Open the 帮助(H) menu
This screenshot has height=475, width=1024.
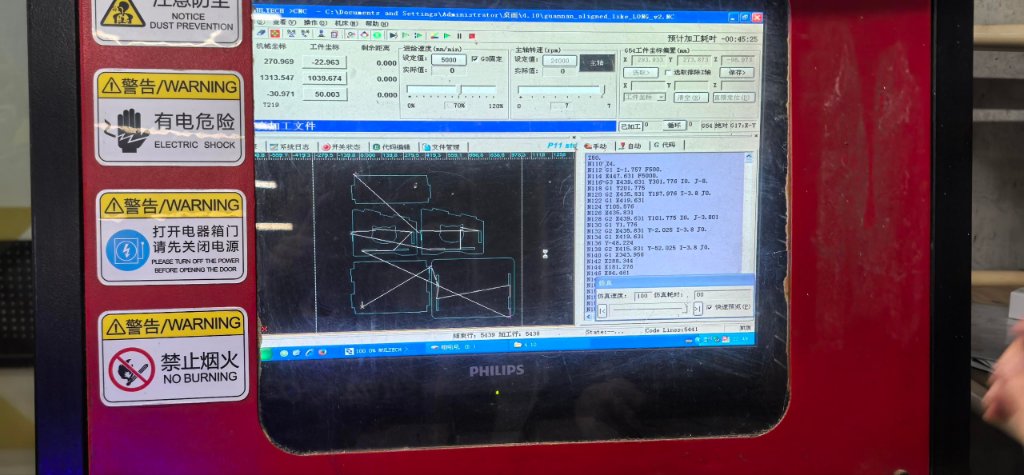click(377, 24)
